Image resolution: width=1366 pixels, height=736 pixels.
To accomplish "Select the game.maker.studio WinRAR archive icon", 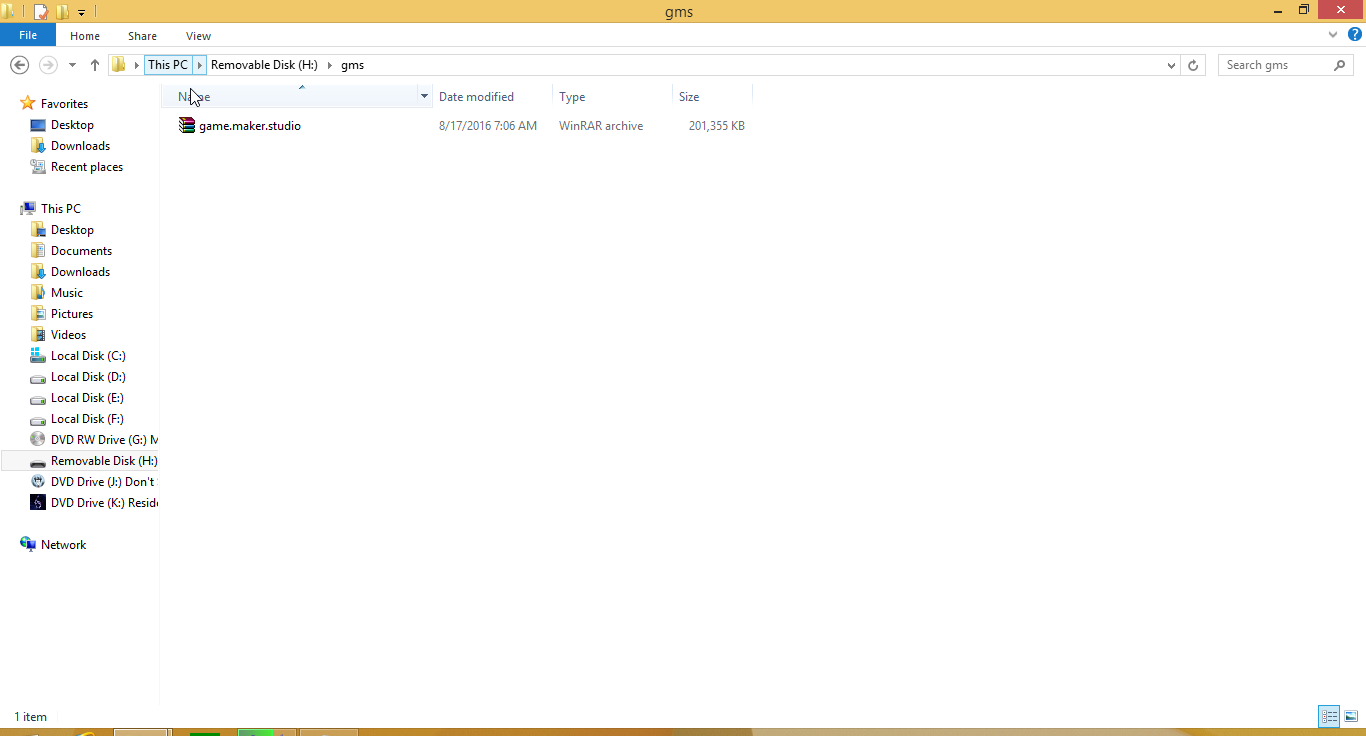I will pos(187,126).
